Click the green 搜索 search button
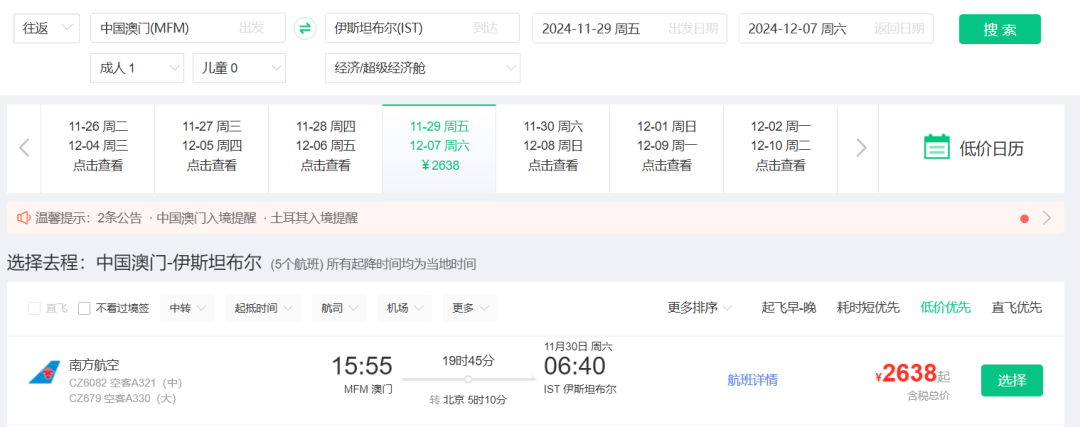The width and height of the screenshot is (1080, 427). point(999,29)
